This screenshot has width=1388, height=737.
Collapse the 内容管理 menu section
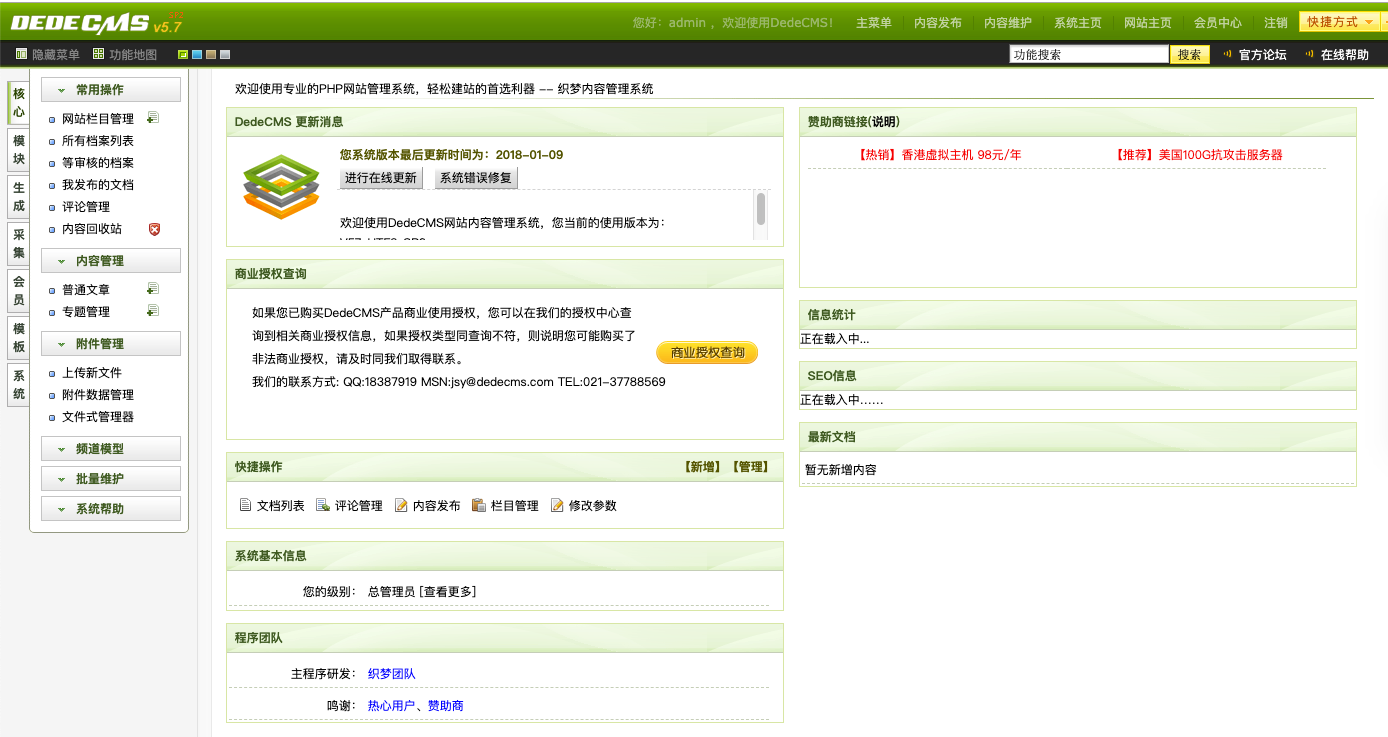[111, 261]
